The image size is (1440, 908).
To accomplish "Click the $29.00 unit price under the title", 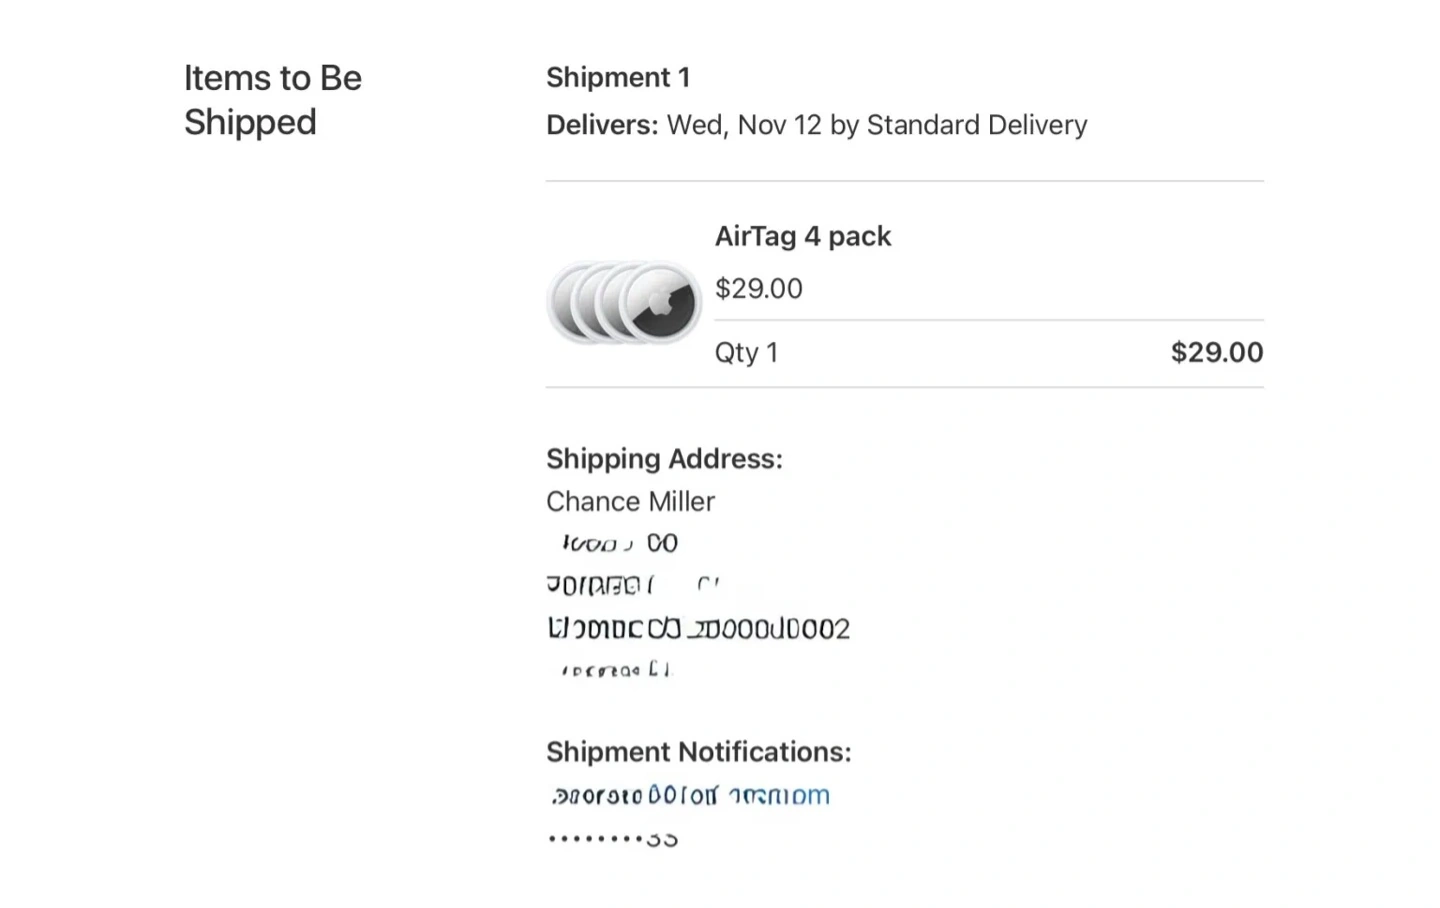I will pos(758,289).
